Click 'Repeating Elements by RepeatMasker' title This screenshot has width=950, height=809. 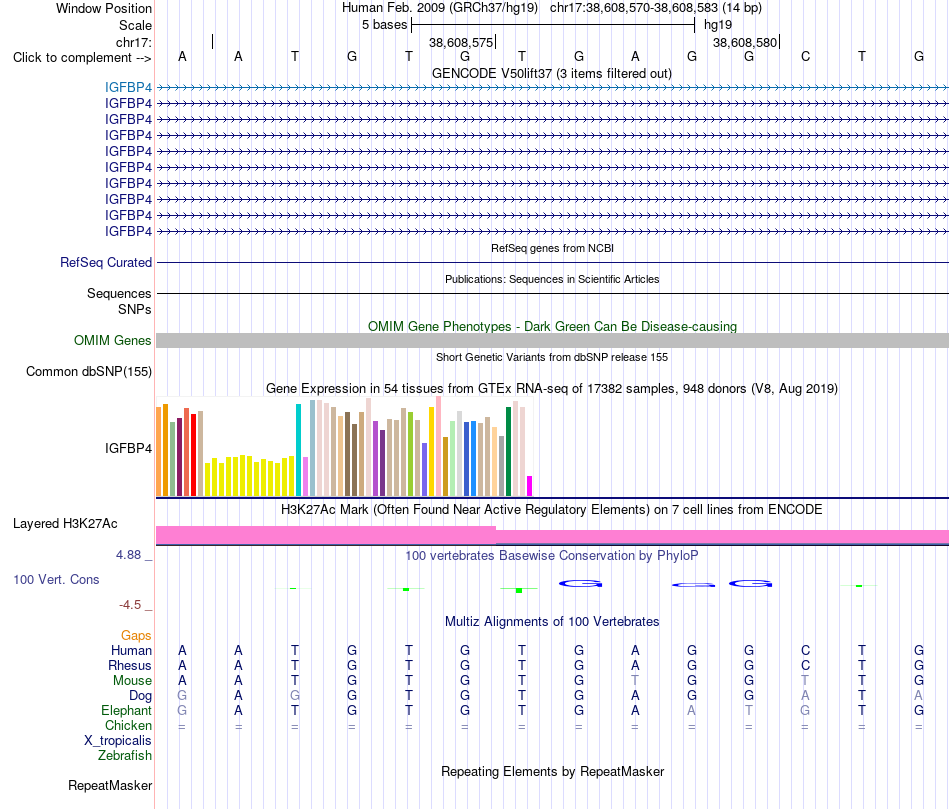coord(552,771)
